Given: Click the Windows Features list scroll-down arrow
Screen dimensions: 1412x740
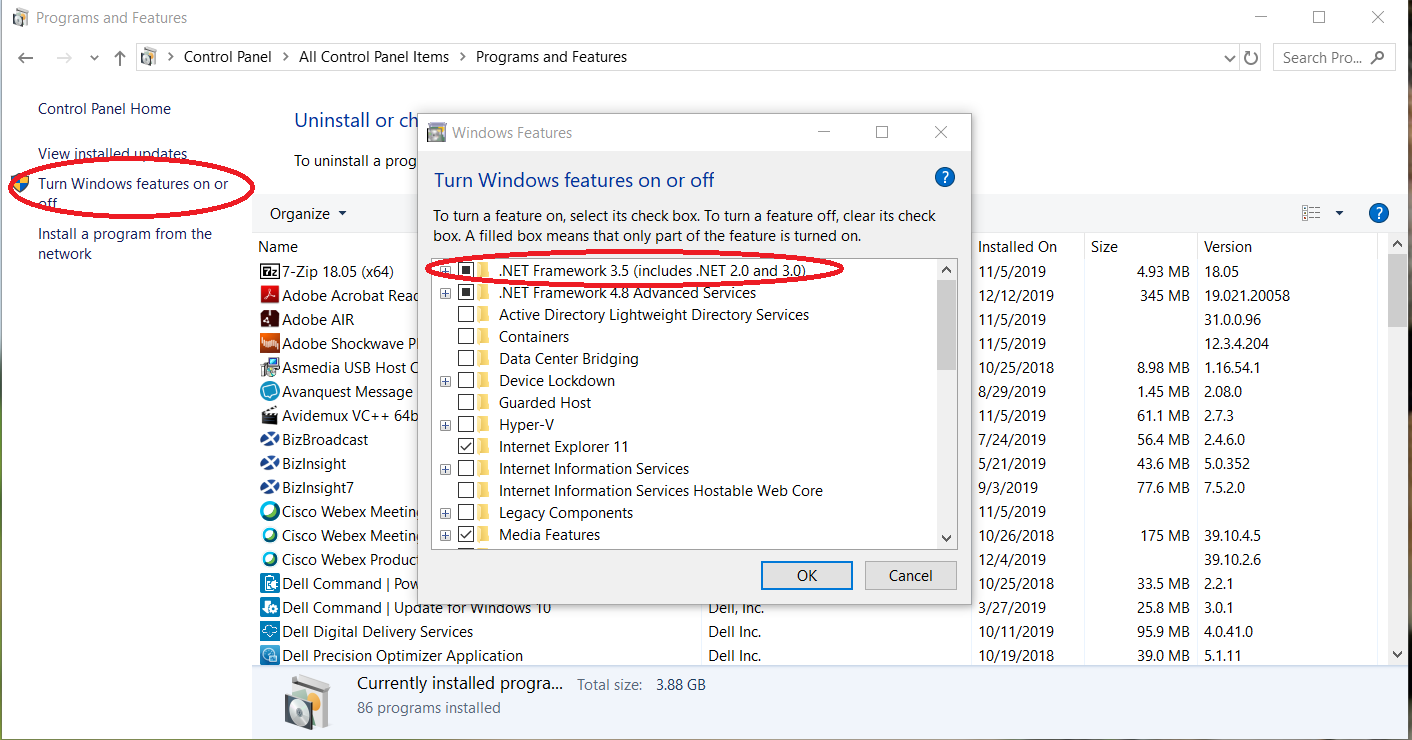Looking at the screenshot, I should (947, 538).
